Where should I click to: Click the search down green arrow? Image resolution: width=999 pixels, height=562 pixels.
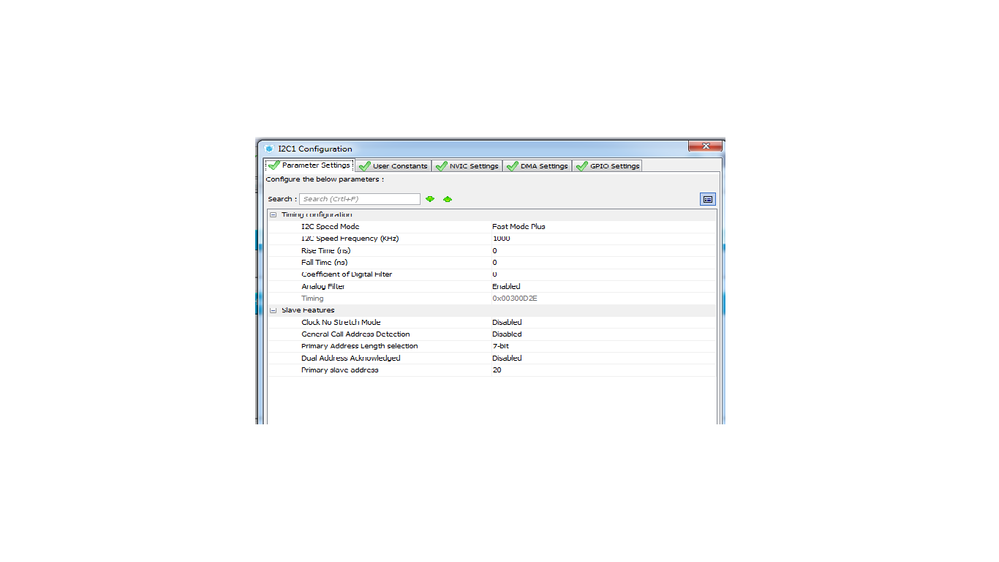point(430,199)
